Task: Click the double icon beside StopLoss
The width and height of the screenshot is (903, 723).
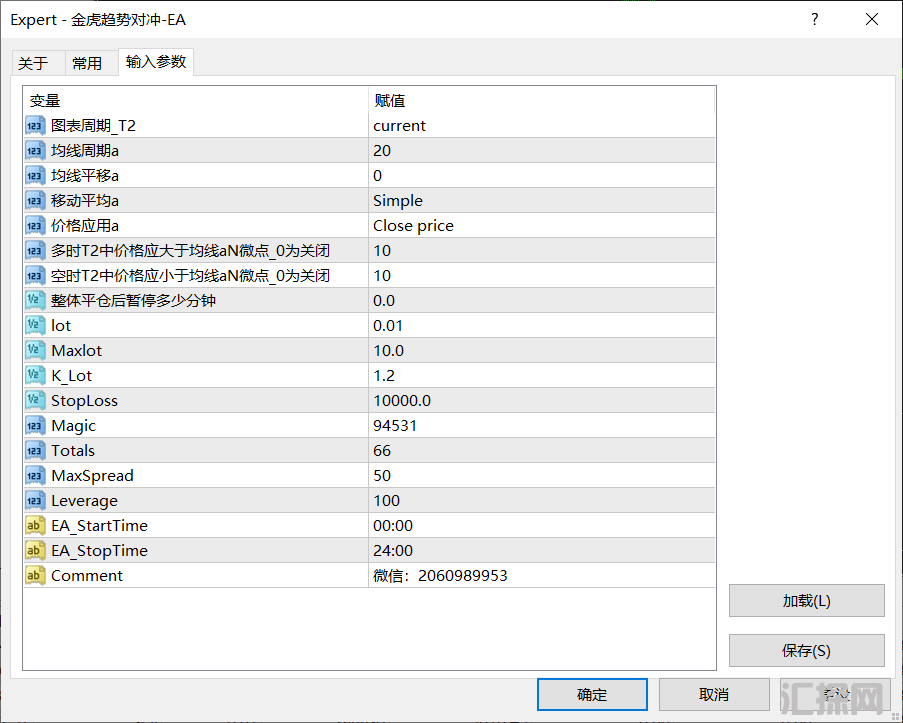Action: point(35,400)
